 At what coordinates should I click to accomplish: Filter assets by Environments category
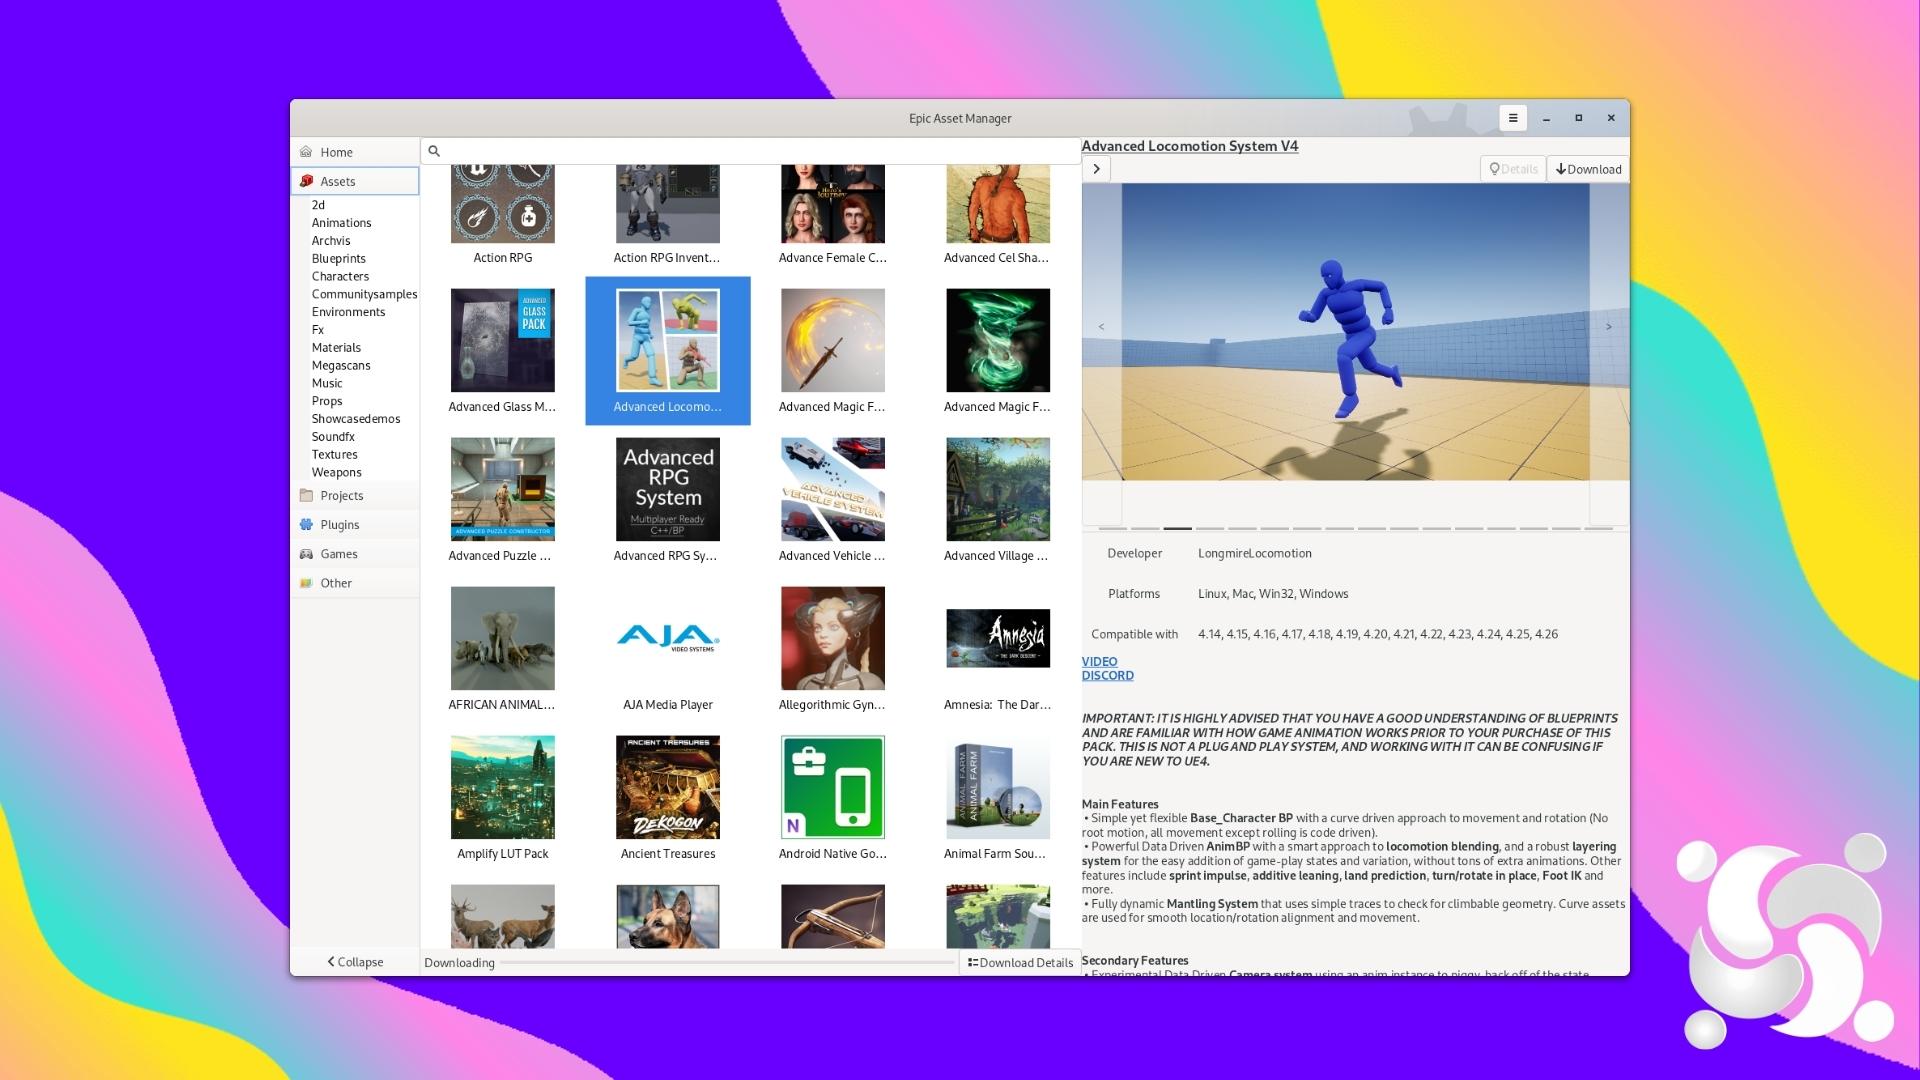pos(348,312)
